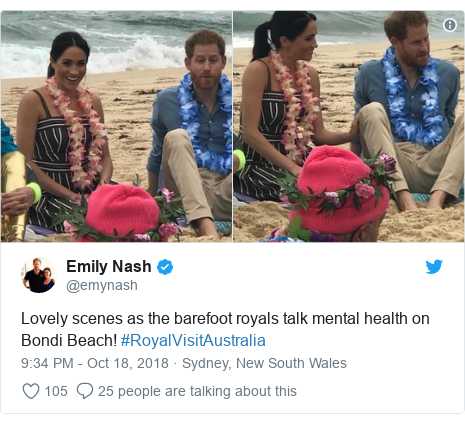Screen dimensions: 465x424
Task: Open '25 people are talking about this'
Action: [197, 391]
